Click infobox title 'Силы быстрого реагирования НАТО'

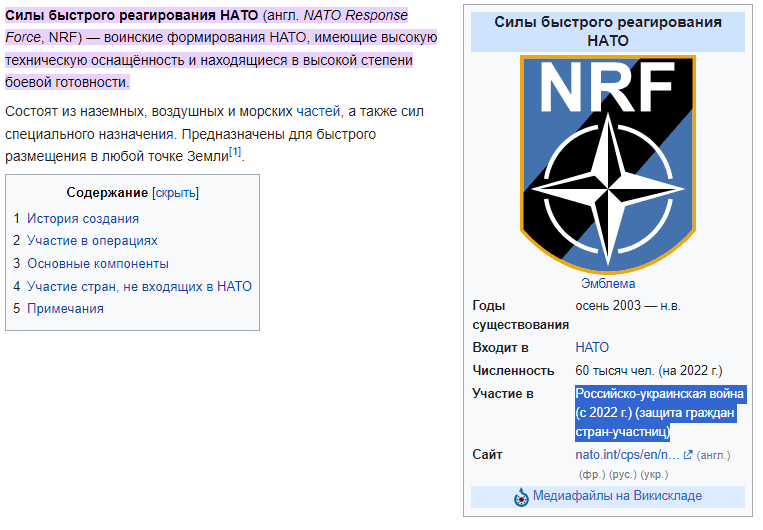608,31
